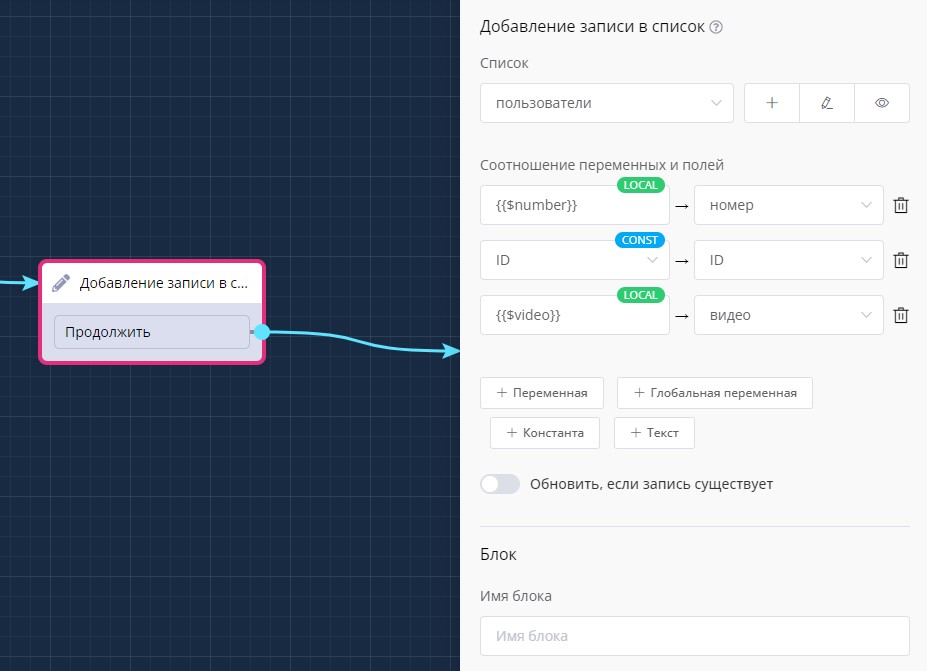
Task: Add a constant with '+ Константа'
Action: [544, 433]
